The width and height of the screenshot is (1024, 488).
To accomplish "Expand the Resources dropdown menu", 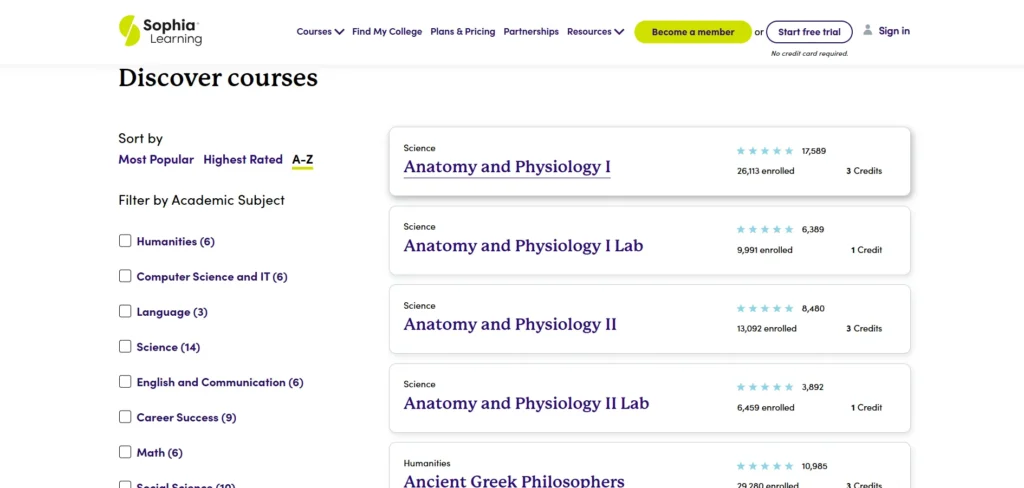I will pyautogui.click(x=589, y=32).
